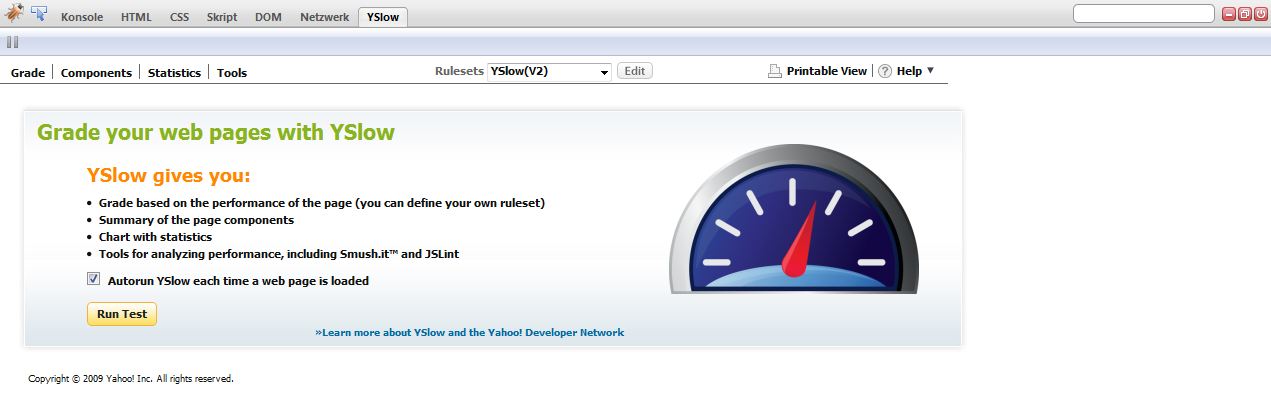
Task: Open the Components view
Action: pyautogui.click(x=96, y=73)
